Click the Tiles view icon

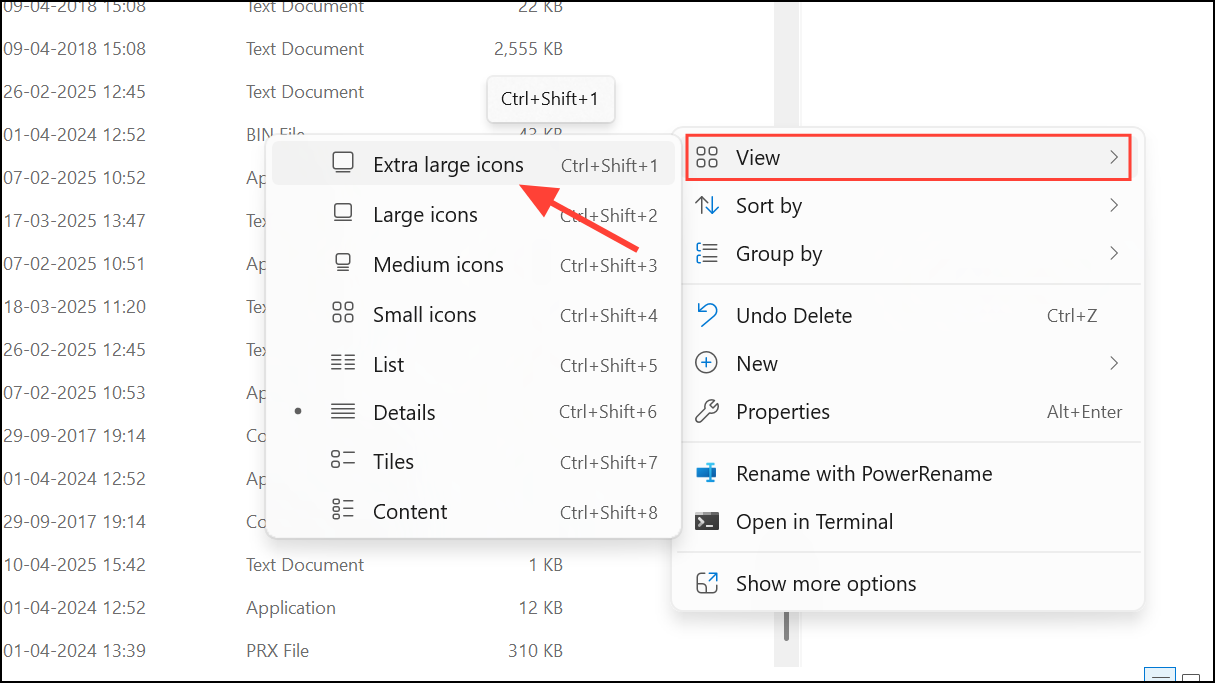pos(342,461)
